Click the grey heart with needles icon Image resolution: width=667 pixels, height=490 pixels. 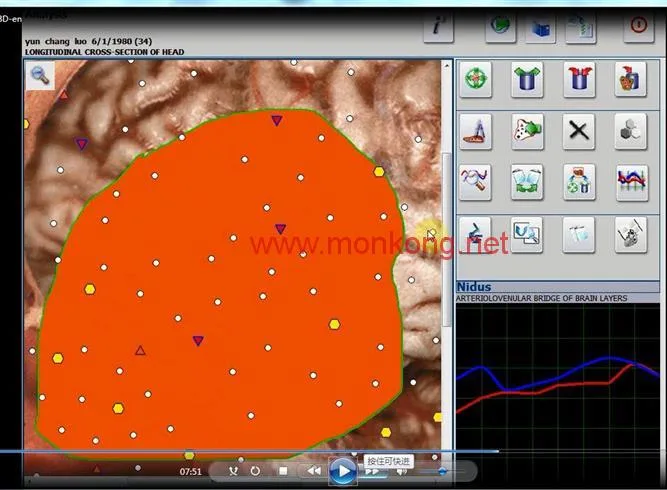630,235
